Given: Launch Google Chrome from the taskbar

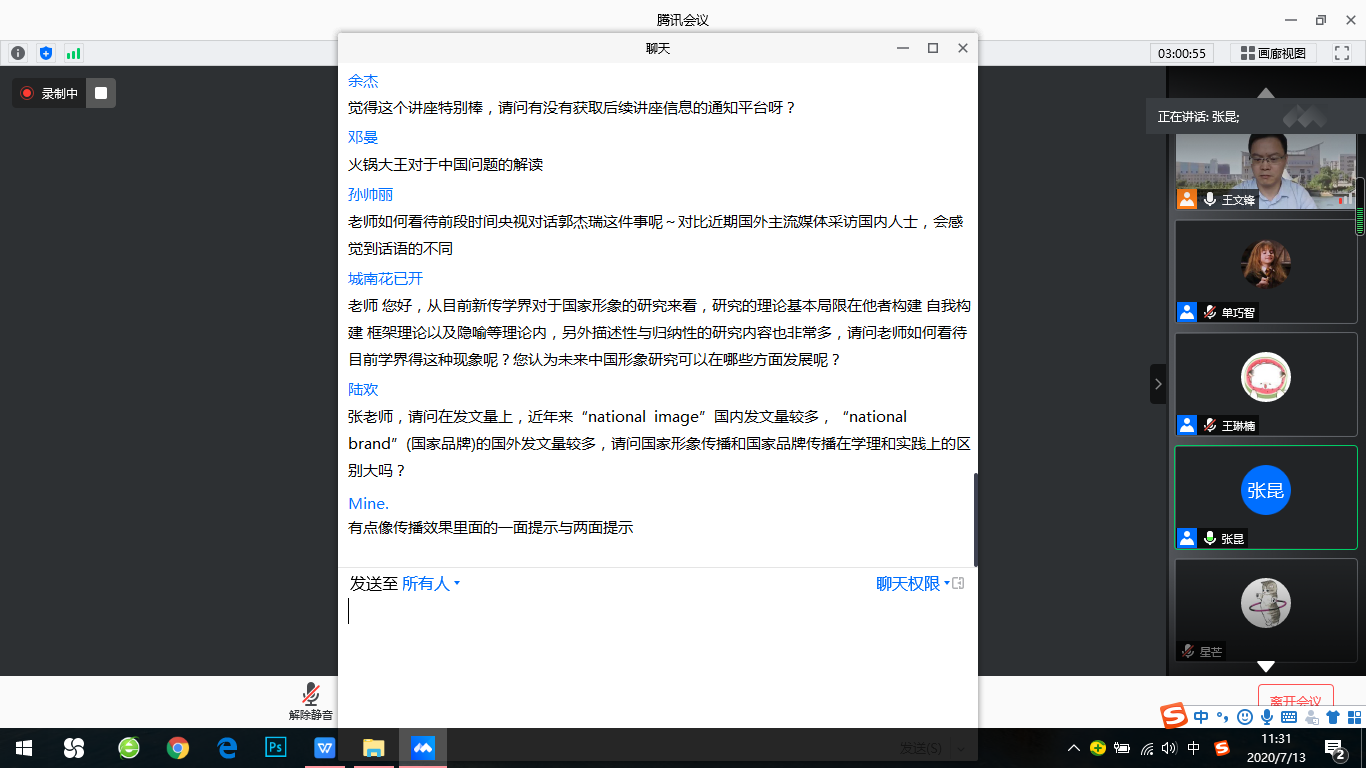Looking at the screenshot, I should [x=178, y=748].
